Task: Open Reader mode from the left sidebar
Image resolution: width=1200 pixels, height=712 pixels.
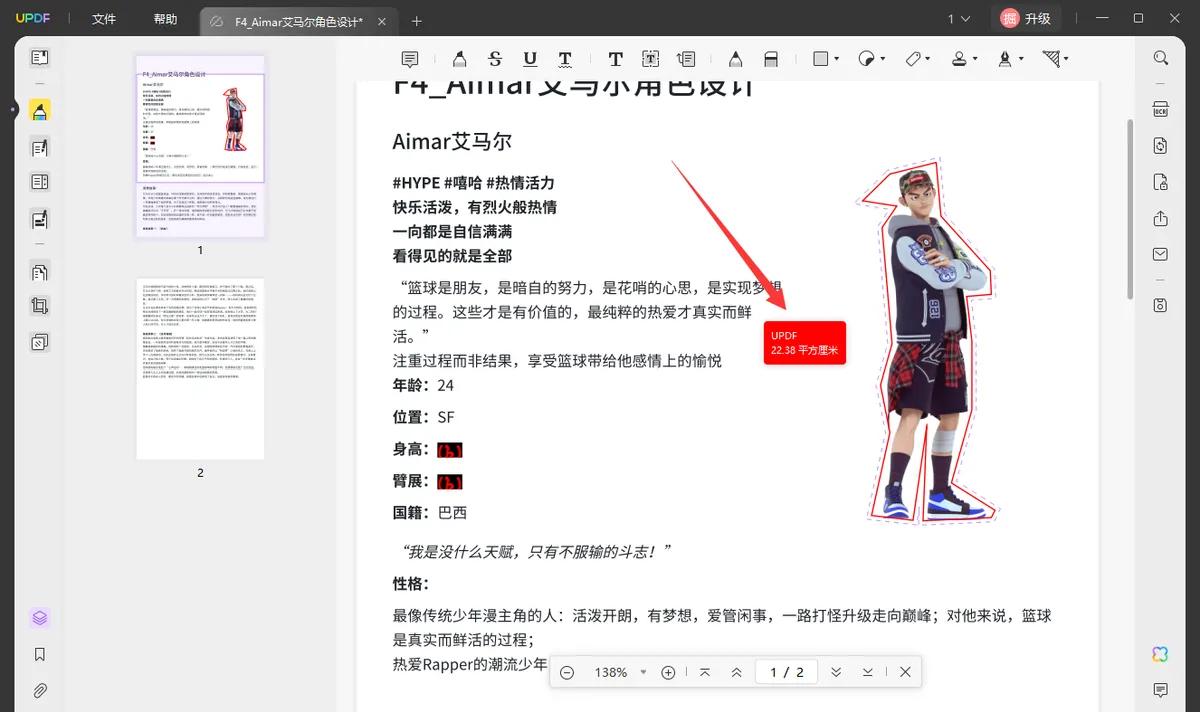Action: [39, 58]
